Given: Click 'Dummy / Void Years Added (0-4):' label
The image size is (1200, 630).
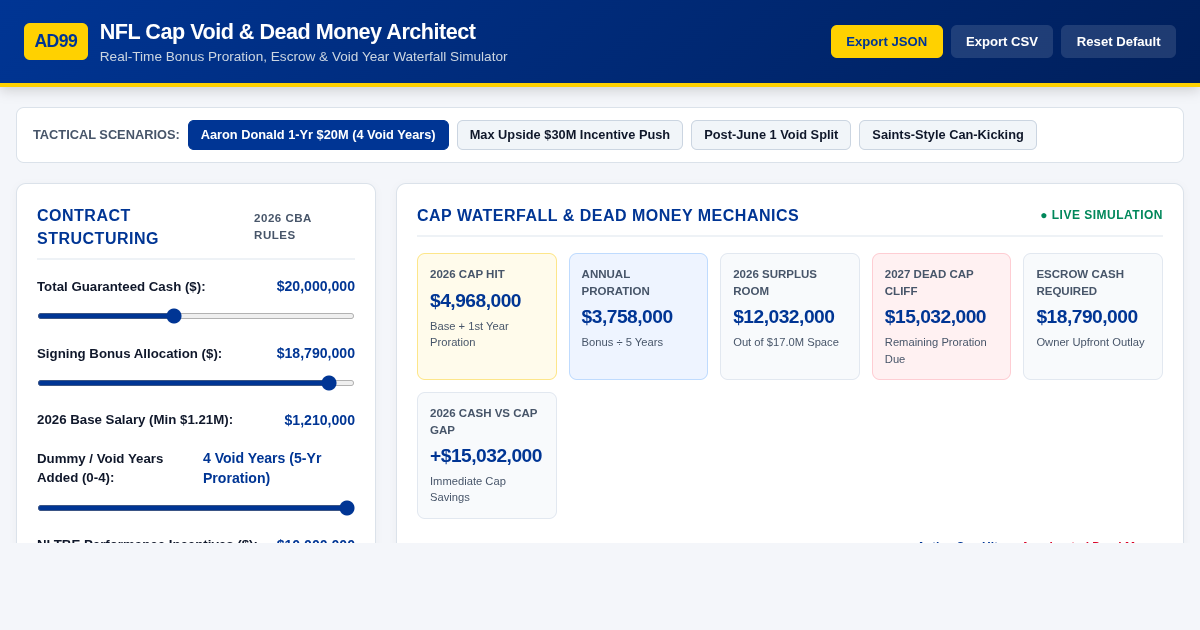Looking at the screenshot, I should click(x=100, y=468).
